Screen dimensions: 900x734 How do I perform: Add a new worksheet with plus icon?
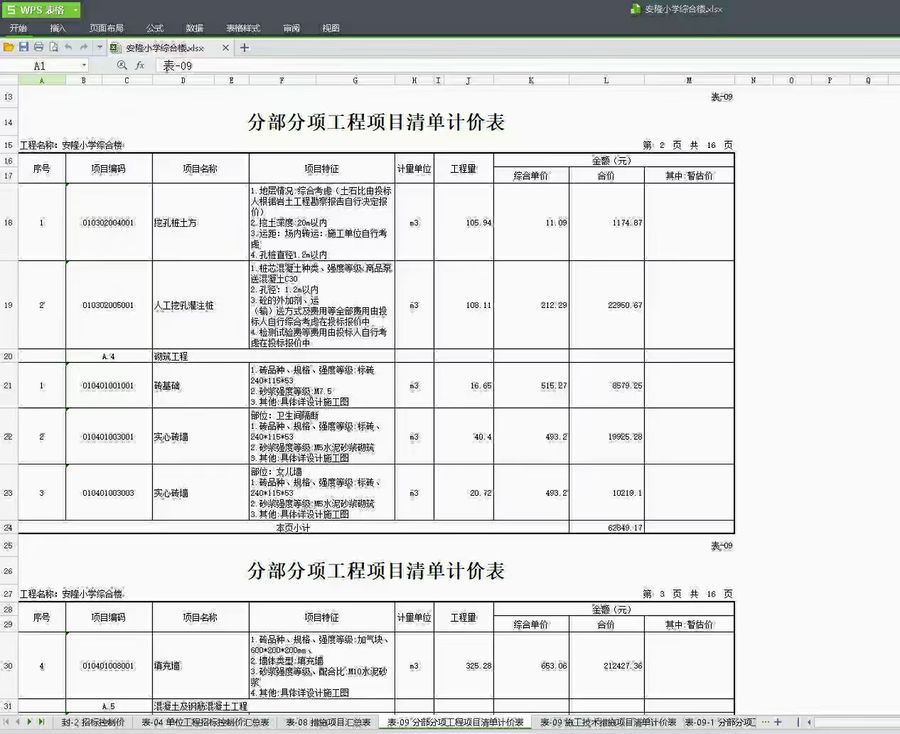point(778,722)
